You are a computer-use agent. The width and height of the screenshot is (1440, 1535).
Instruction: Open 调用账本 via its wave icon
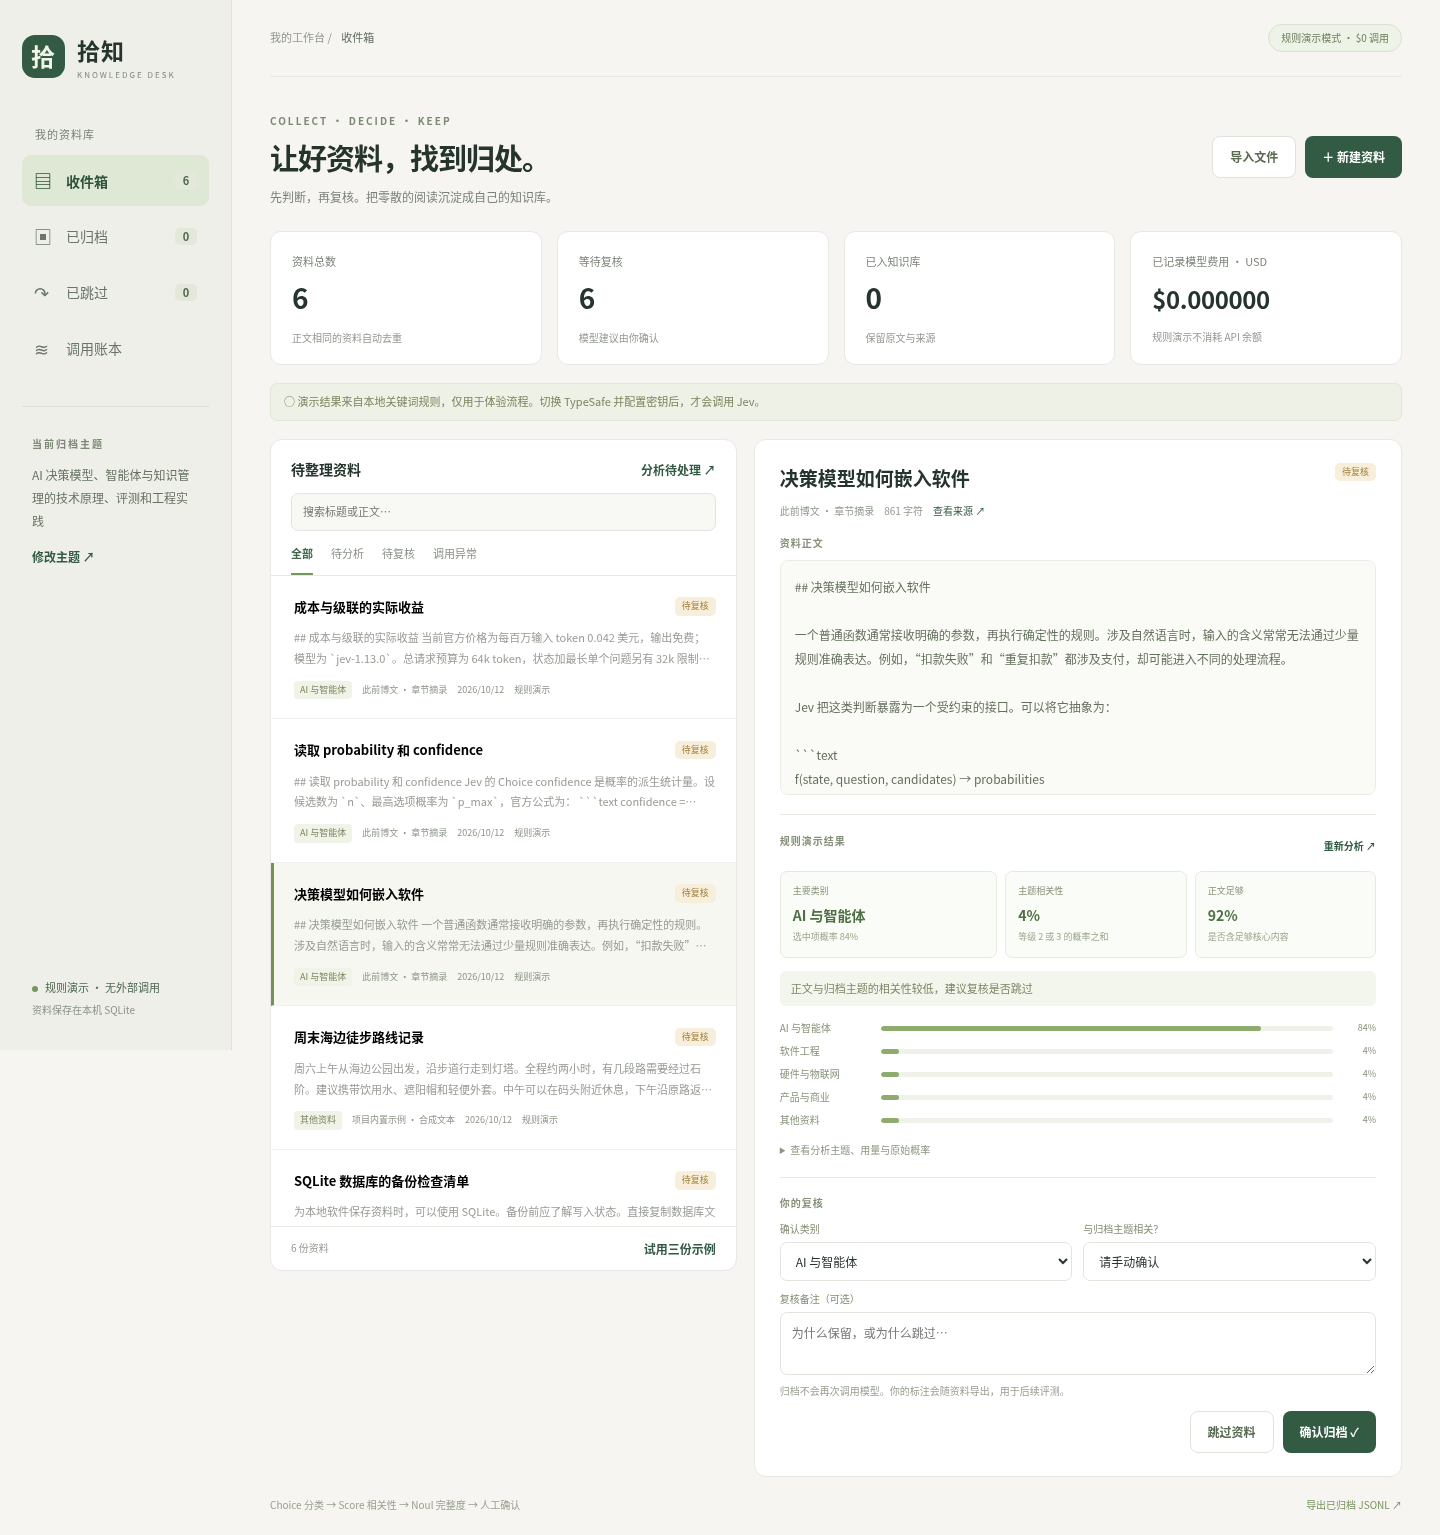coord(42,349)
